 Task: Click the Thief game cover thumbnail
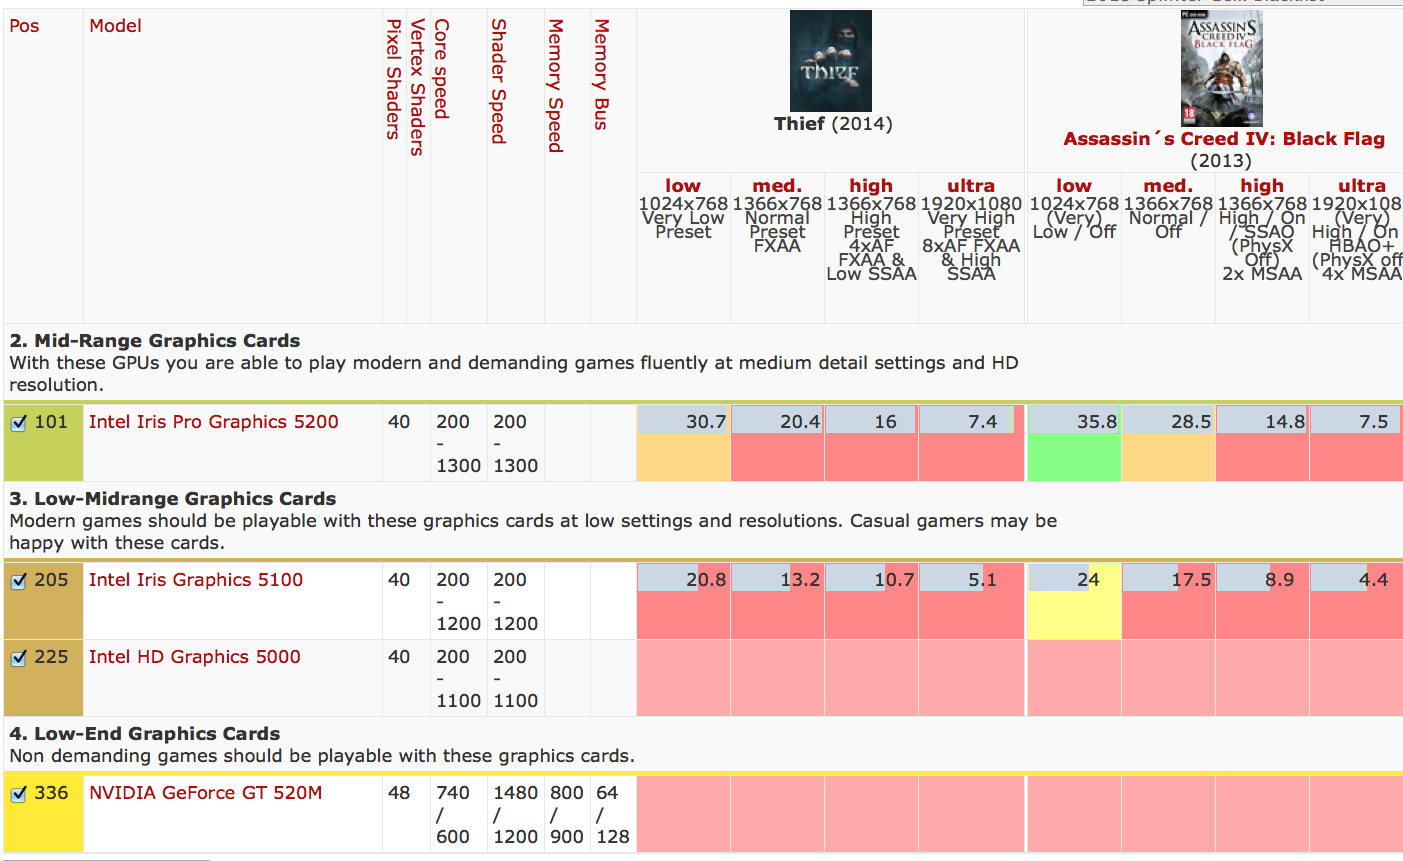pyautogui.click(x=831, y=61)
